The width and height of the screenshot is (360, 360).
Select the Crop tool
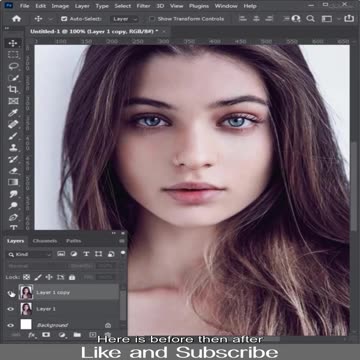13,89
